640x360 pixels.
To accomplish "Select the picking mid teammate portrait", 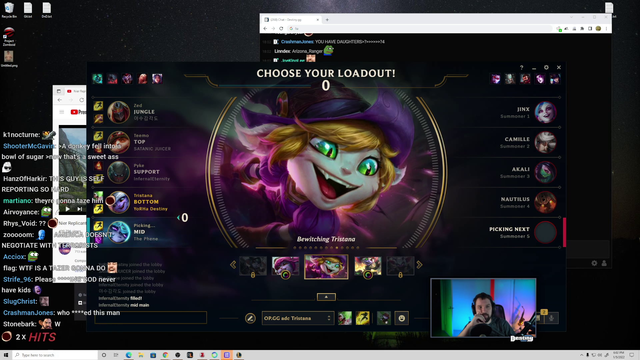I will click(118, 232).
